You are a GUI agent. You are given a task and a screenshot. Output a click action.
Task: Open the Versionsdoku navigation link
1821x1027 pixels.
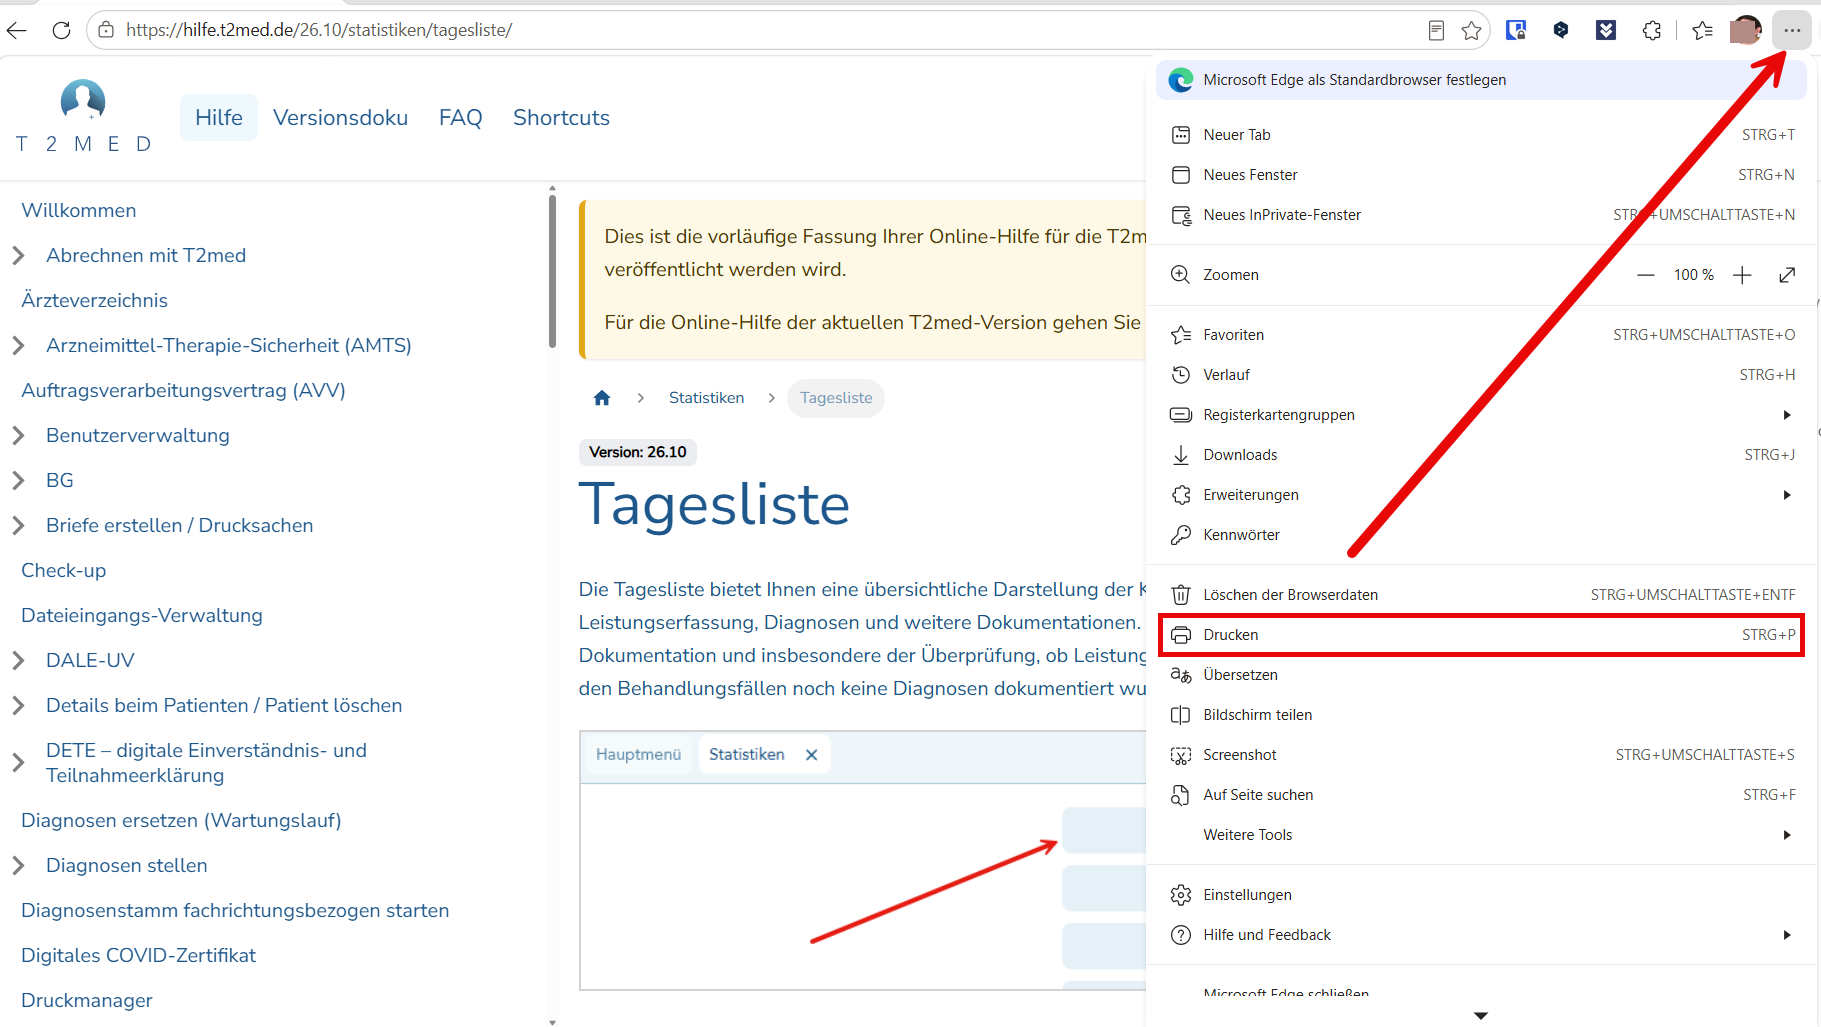(340, 118)
